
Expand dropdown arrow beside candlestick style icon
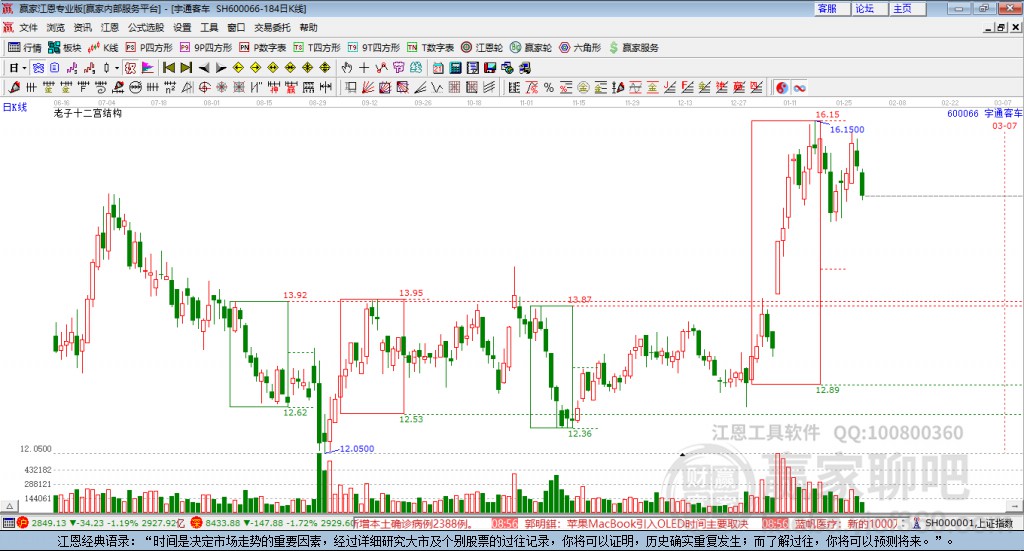[117, 68]
